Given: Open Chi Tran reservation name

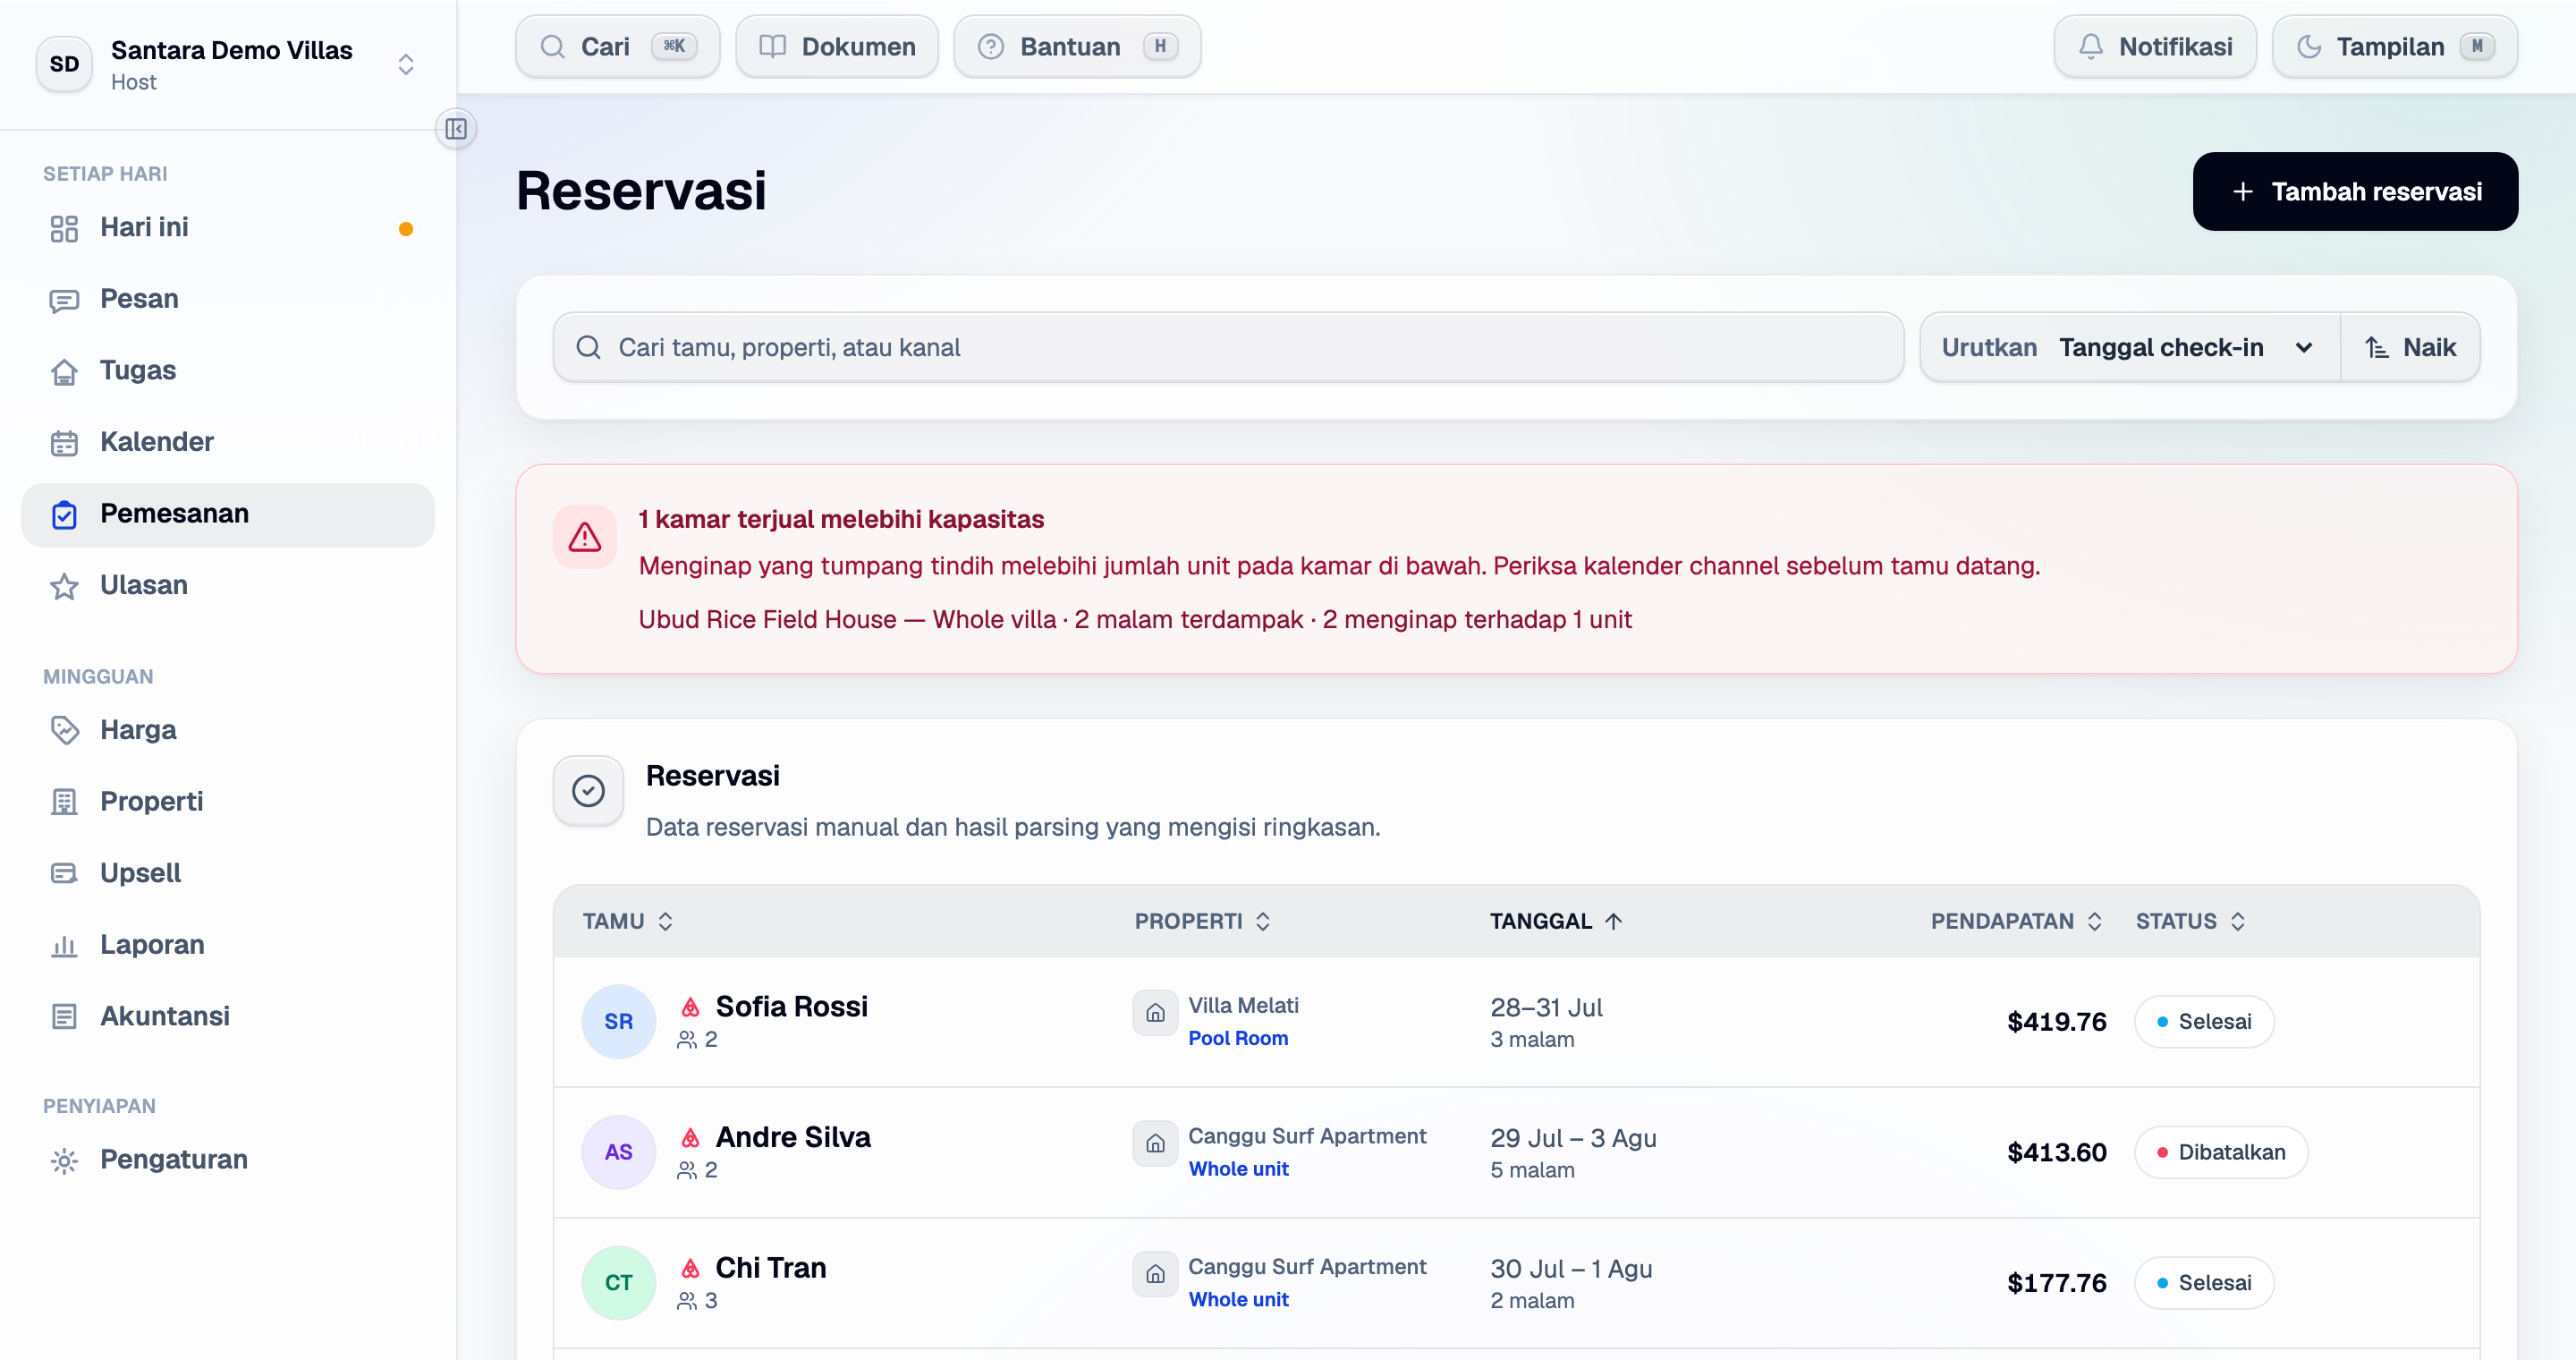Looking at the screenshot, I should (770, 1268).
